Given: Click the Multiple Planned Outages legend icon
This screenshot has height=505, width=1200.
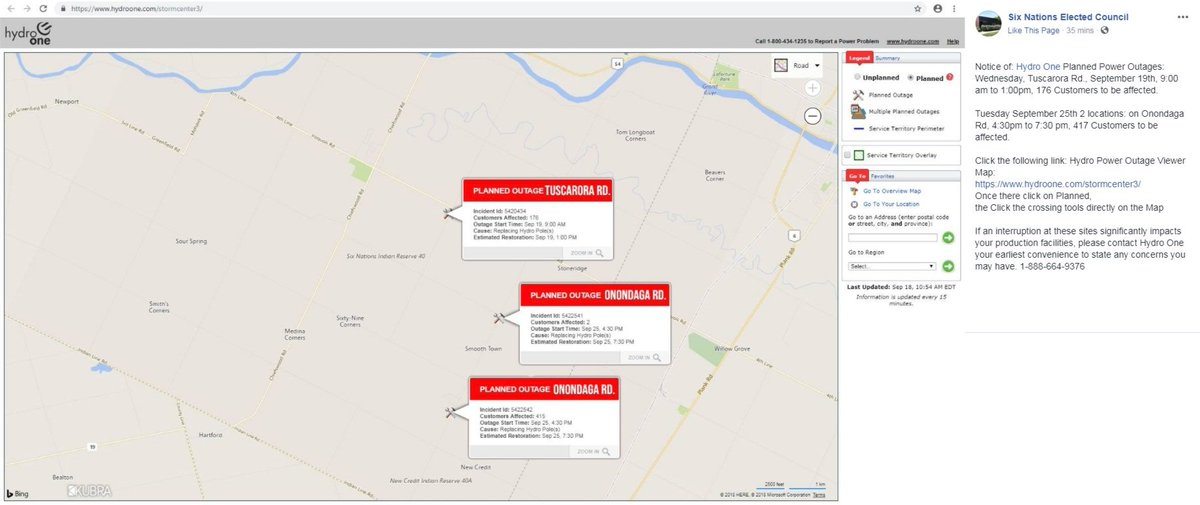Looking at the screenshot, I should 858,111.
